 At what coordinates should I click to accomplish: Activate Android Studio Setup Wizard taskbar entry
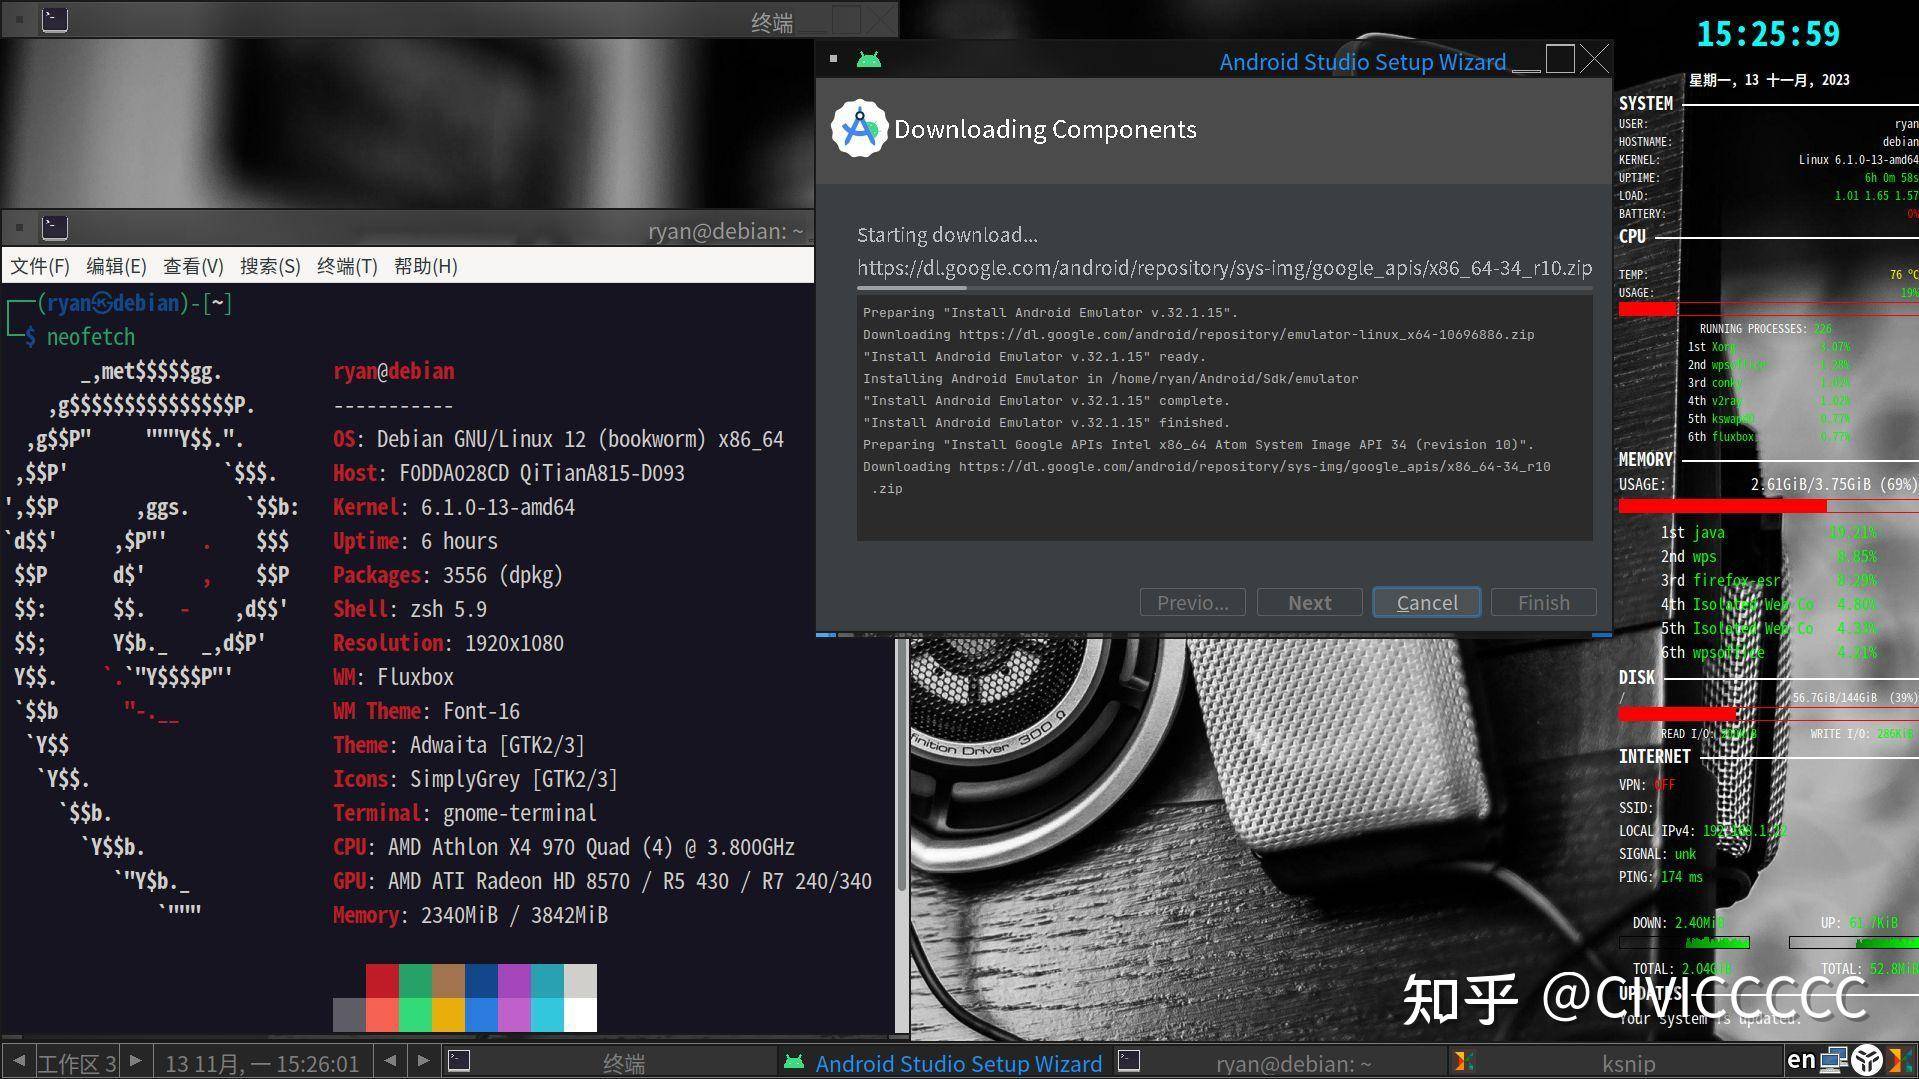coord(945,1062)
